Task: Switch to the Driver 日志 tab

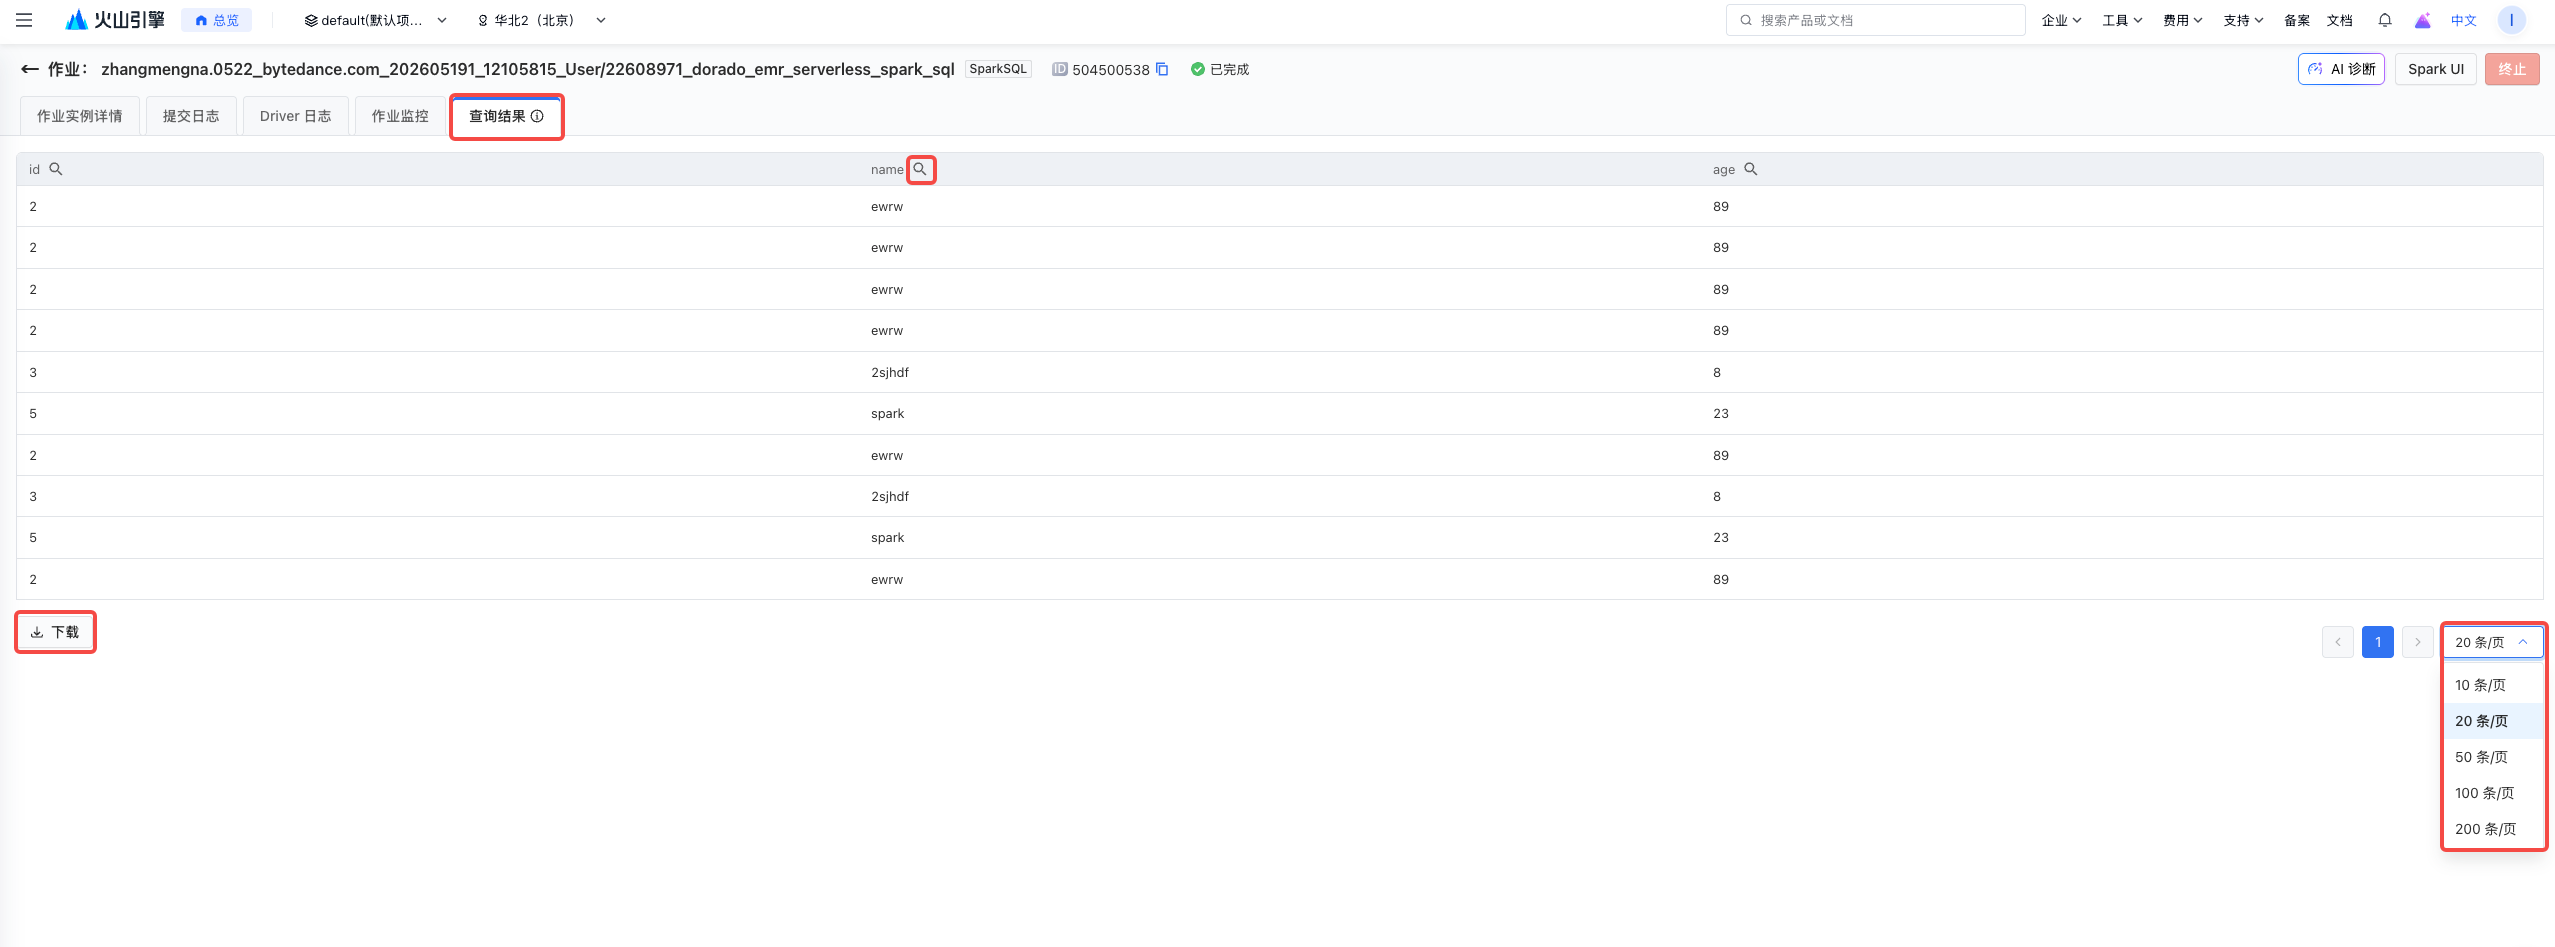Action: click(295, 116)
